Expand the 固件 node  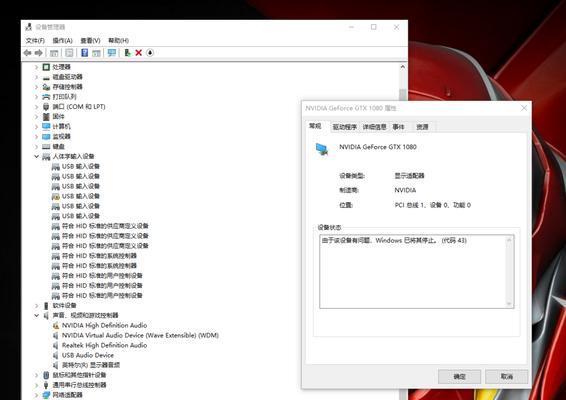point(36,117)
